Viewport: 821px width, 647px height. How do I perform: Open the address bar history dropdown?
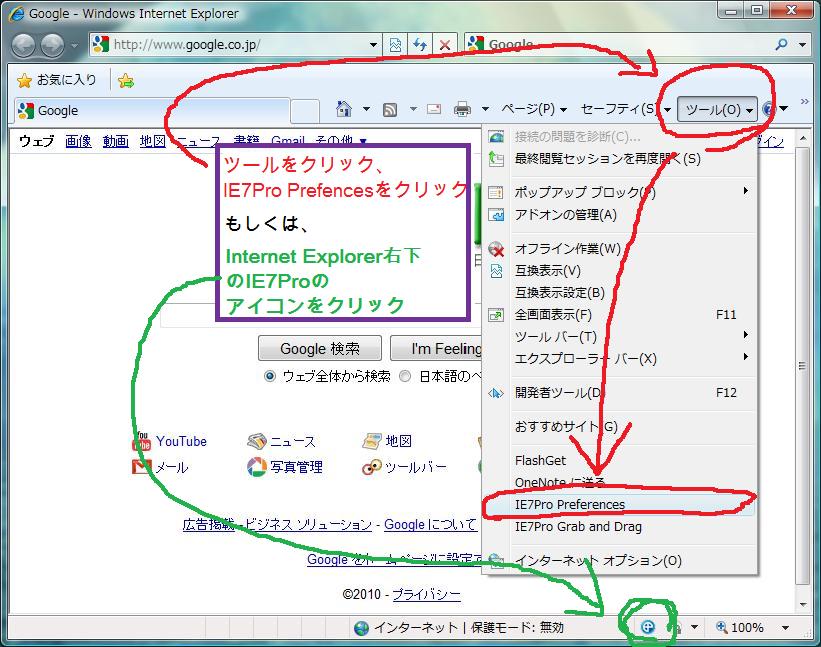pyautogui.click(x=373, y=45)
